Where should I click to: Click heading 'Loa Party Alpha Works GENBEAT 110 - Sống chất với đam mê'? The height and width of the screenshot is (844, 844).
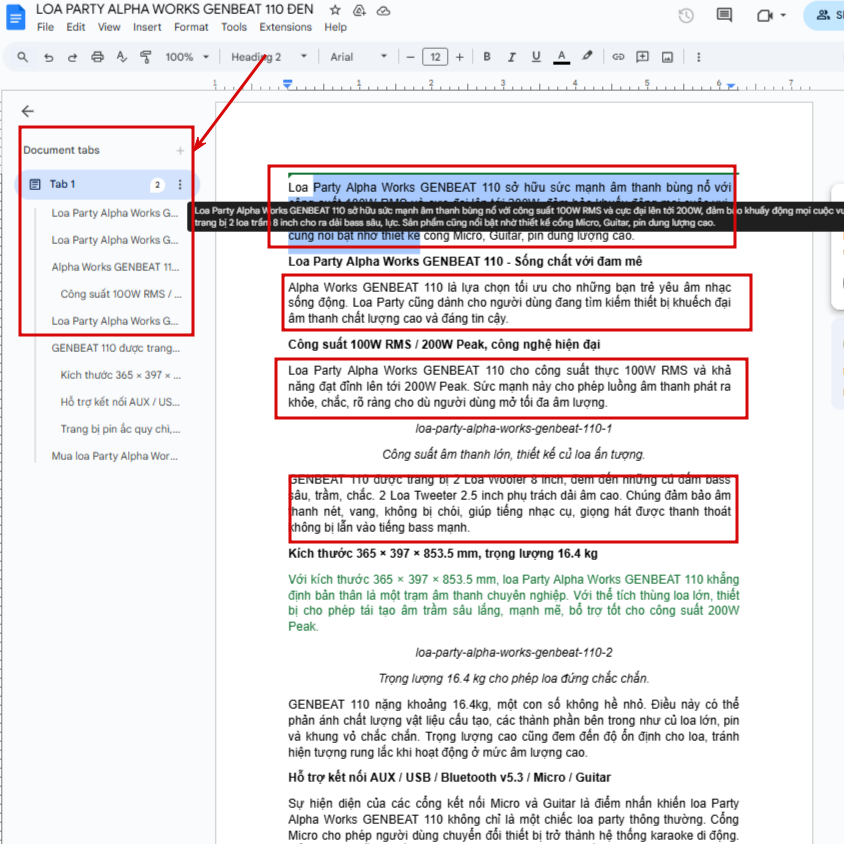pos(465,262)
